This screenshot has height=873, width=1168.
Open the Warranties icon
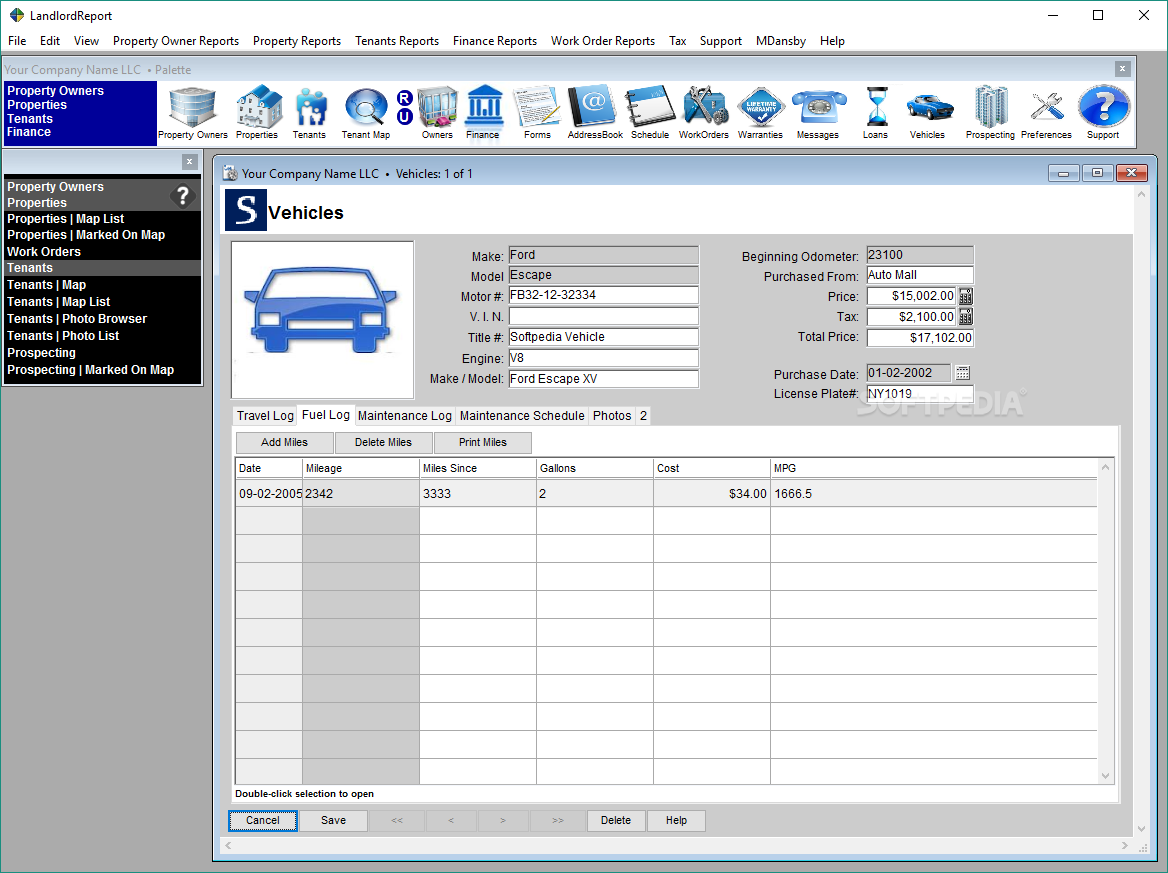pyautogui.click(x=761, y=112)
